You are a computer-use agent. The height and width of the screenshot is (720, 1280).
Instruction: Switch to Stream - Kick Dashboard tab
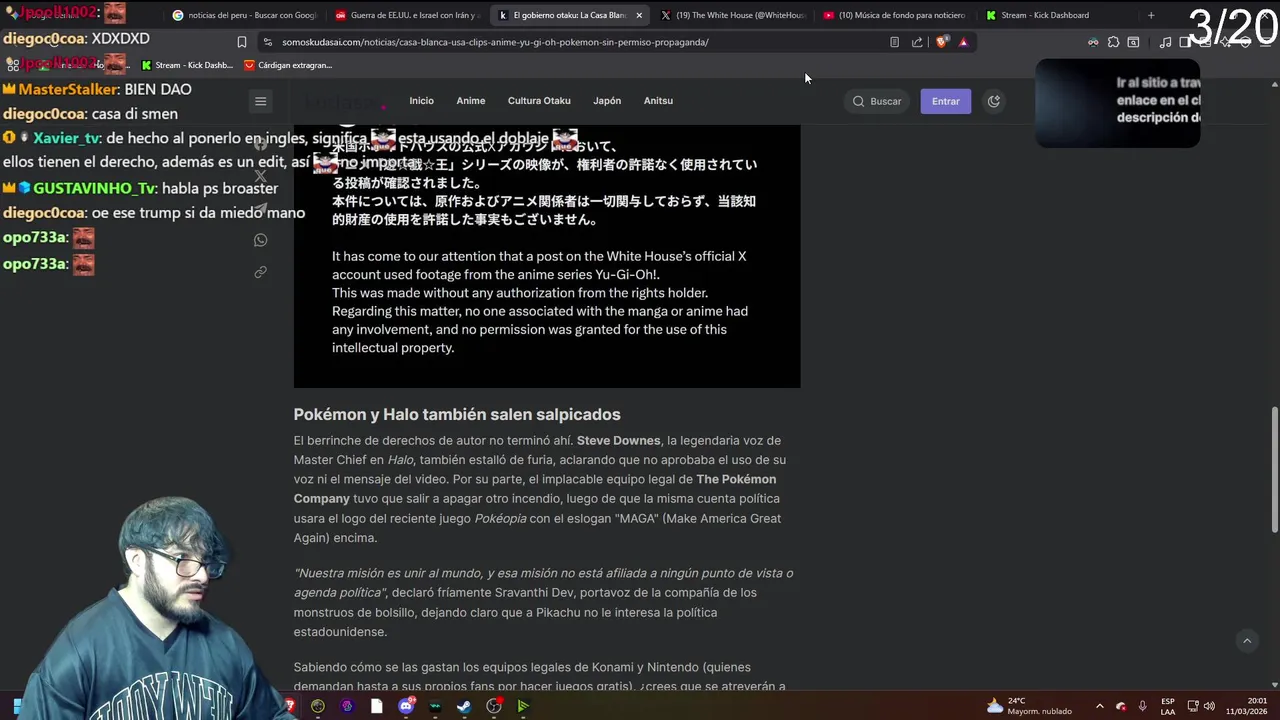coord(1058,15)
